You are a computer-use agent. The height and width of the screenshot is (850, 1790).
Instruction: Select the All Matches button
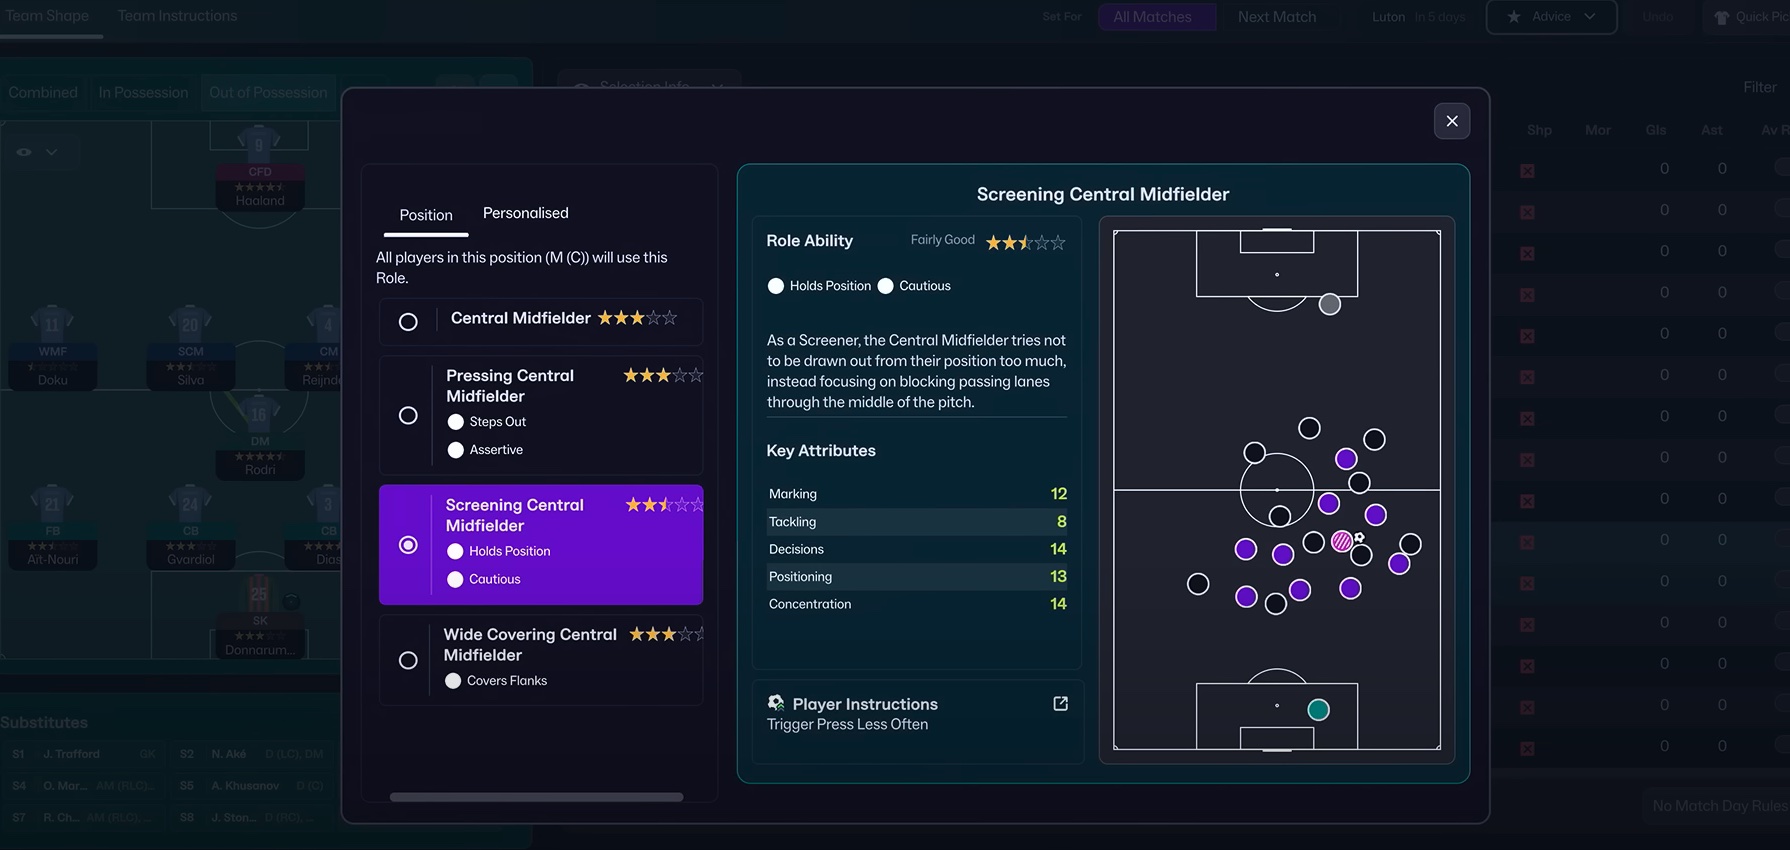pos(1152,17)
